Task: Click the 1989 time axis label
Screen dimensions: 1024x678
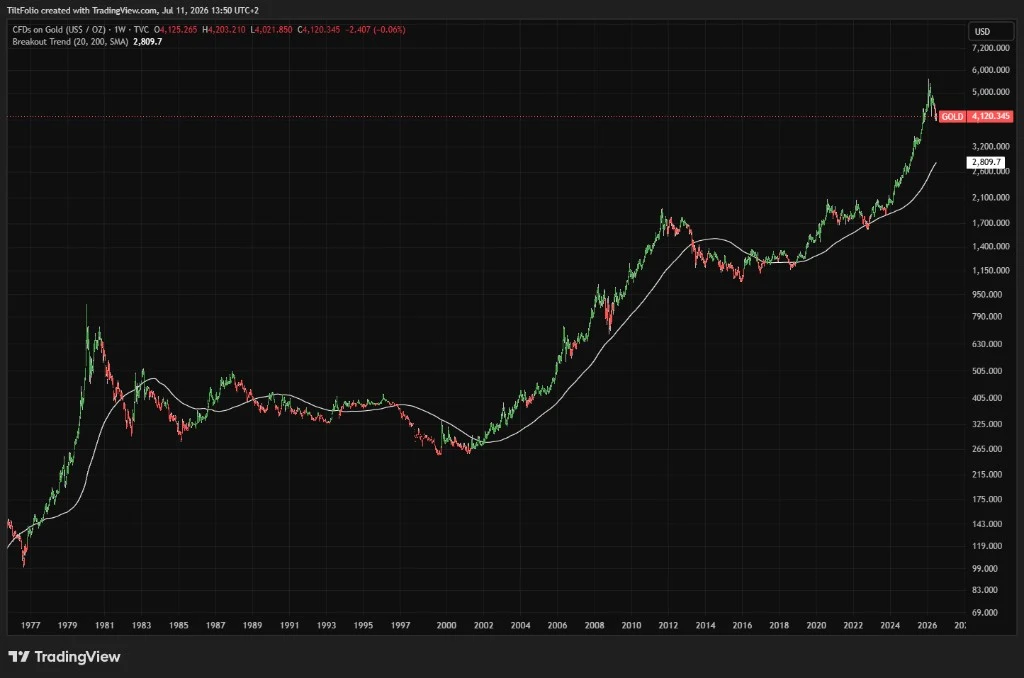Action: (x=253, y=625)
